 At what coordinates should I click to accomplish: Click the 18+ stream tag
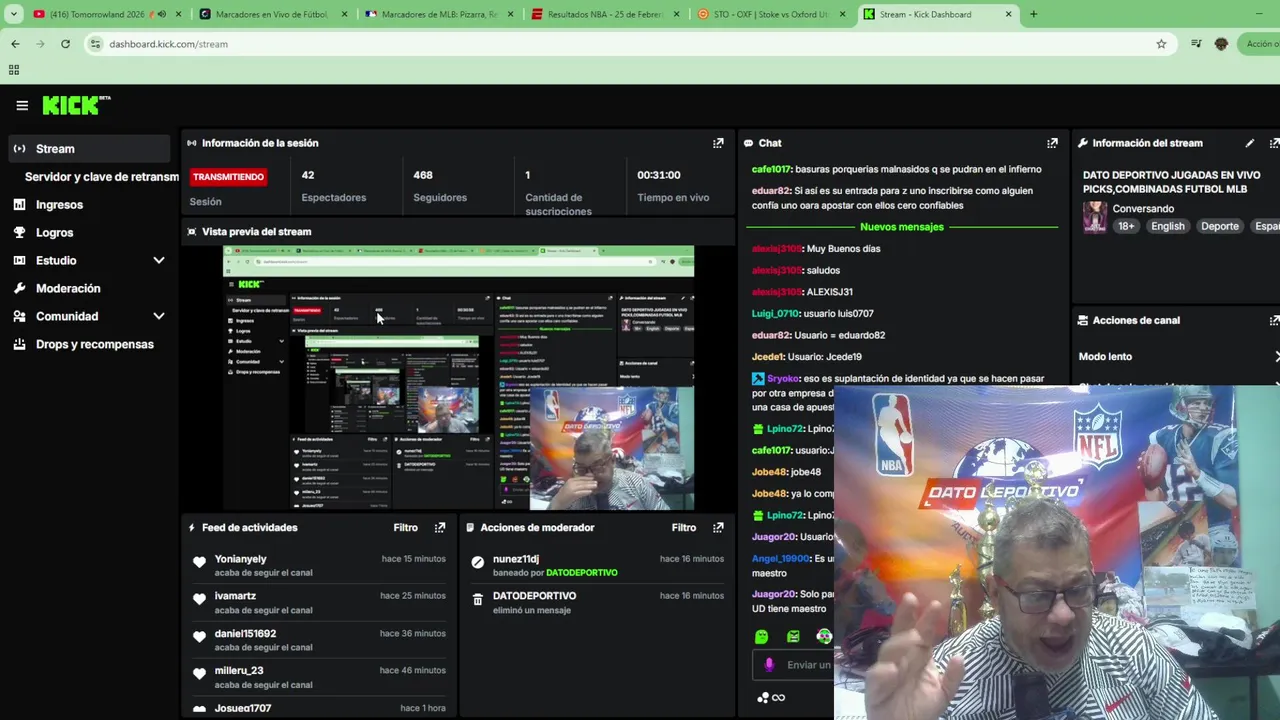[x=1126, y=226]
